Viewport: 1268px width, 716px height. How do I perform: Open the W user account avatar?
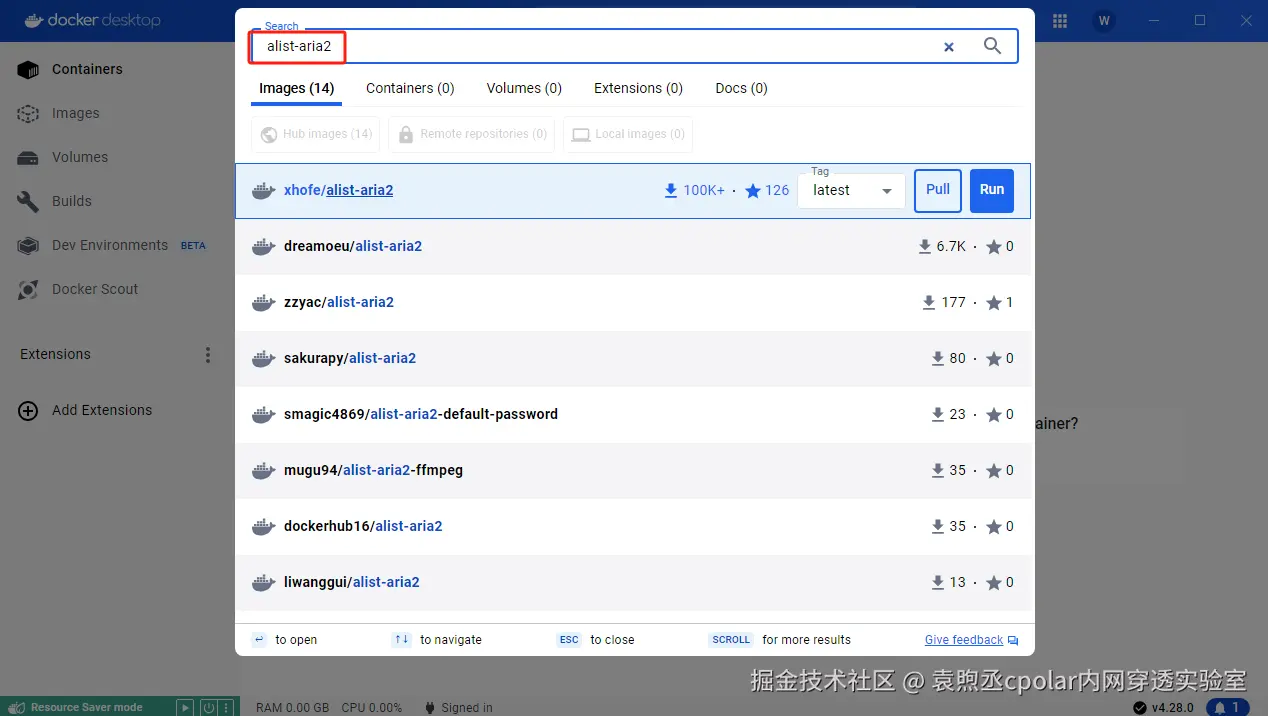coord(1104,21)
